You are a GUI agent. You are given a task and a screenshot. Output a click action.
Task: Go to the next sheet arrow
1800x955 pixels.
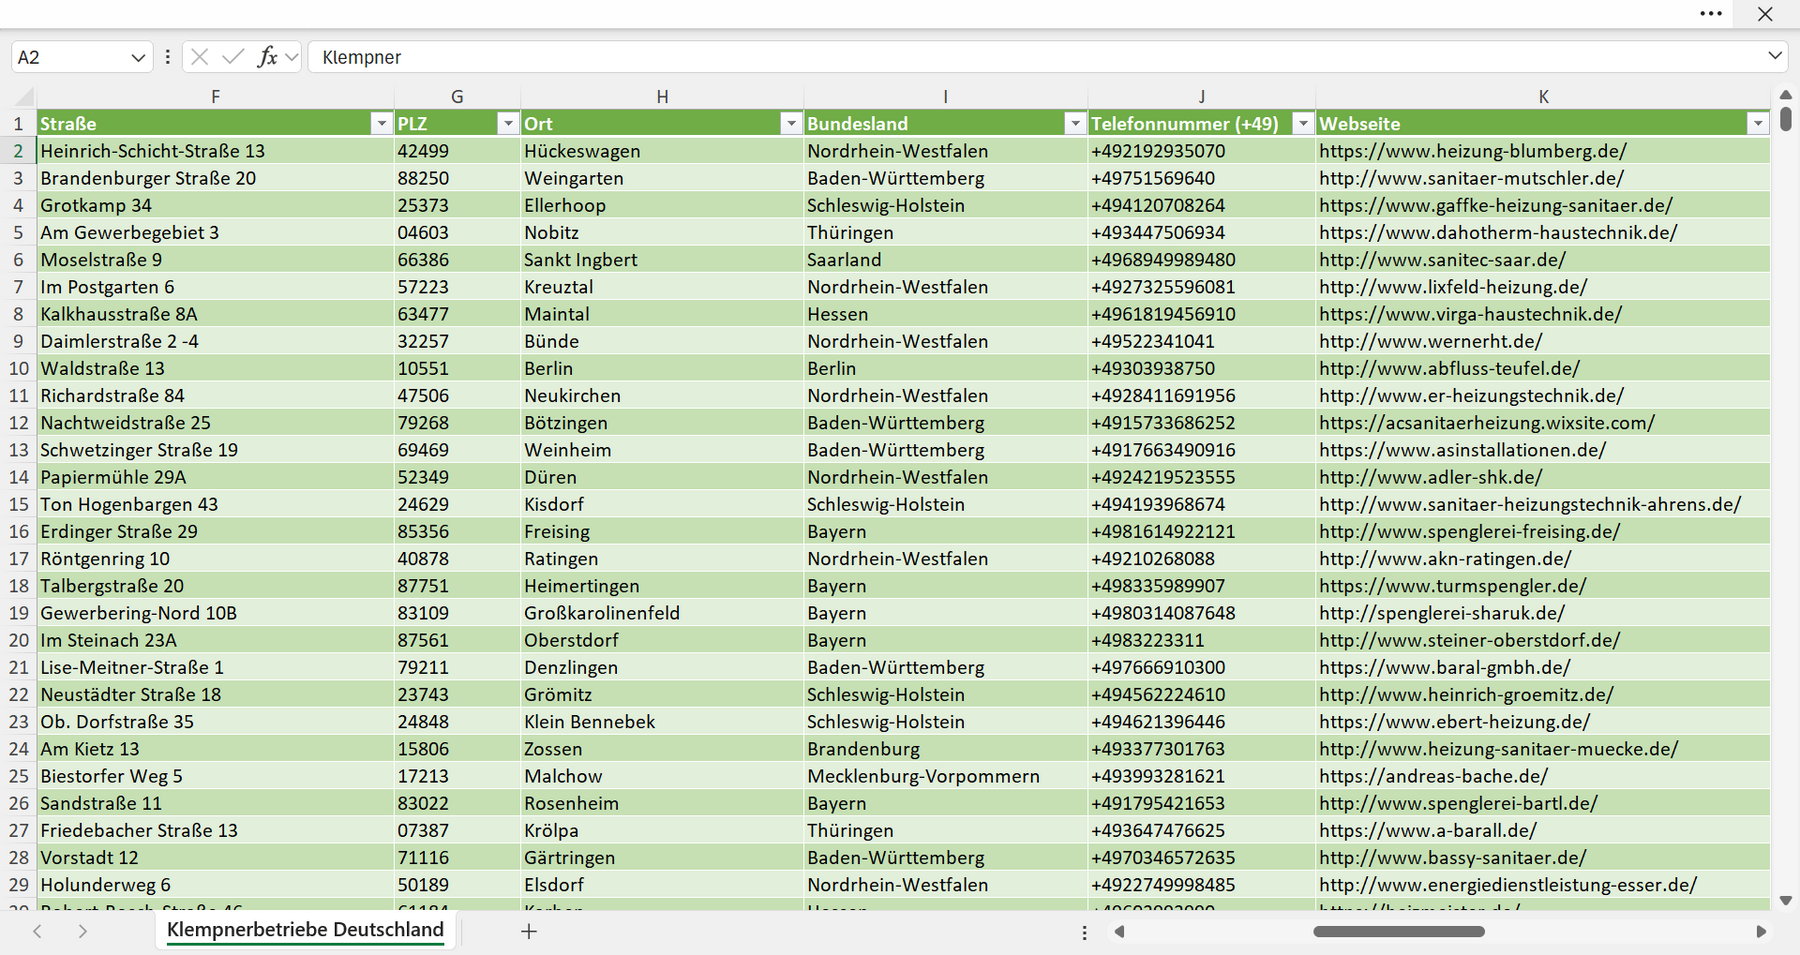[x=83, y=931]
